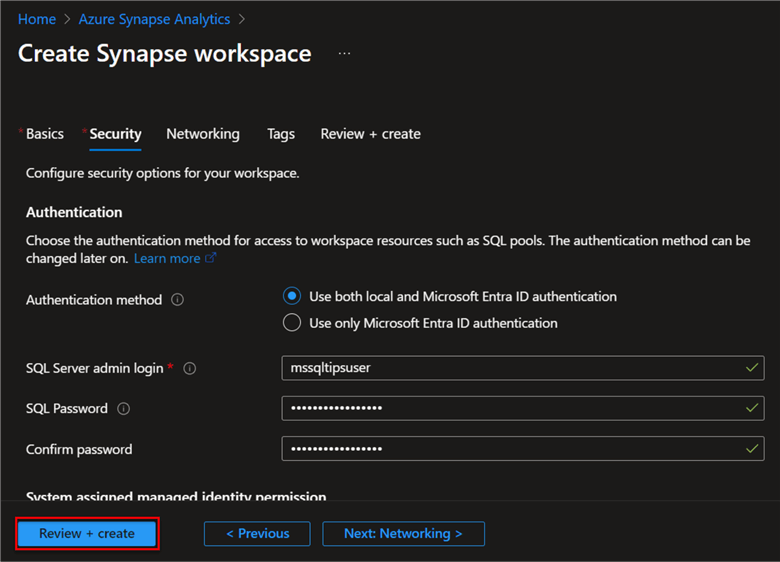
Task: Click info icon beside SQL Server admin login
Action: (190, 368)
